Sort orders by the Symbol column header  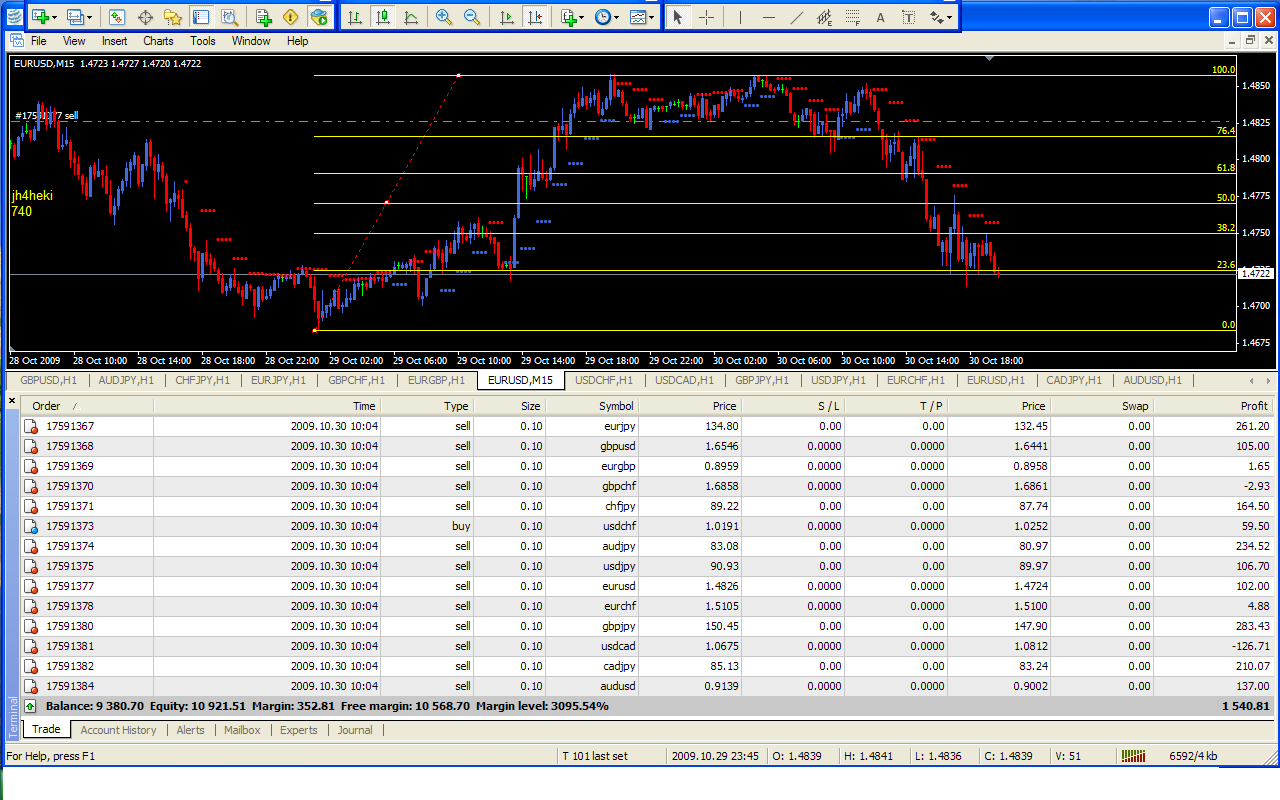tap(594, 406)
